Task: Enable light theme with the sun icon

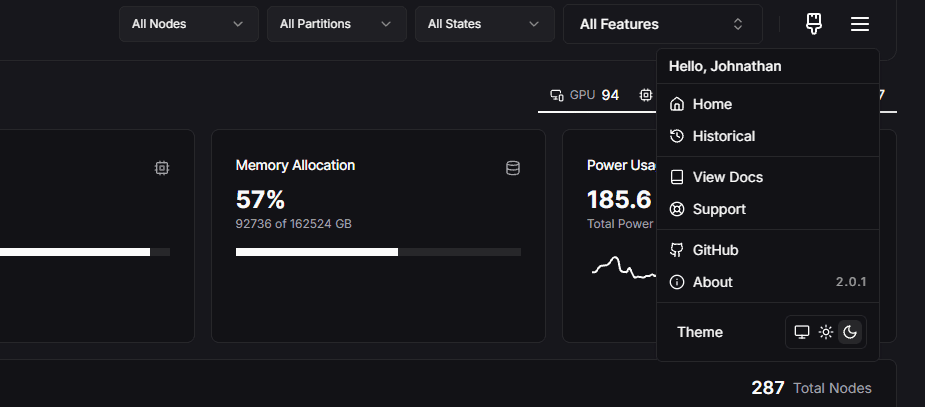Action: [x=826, y=332]
